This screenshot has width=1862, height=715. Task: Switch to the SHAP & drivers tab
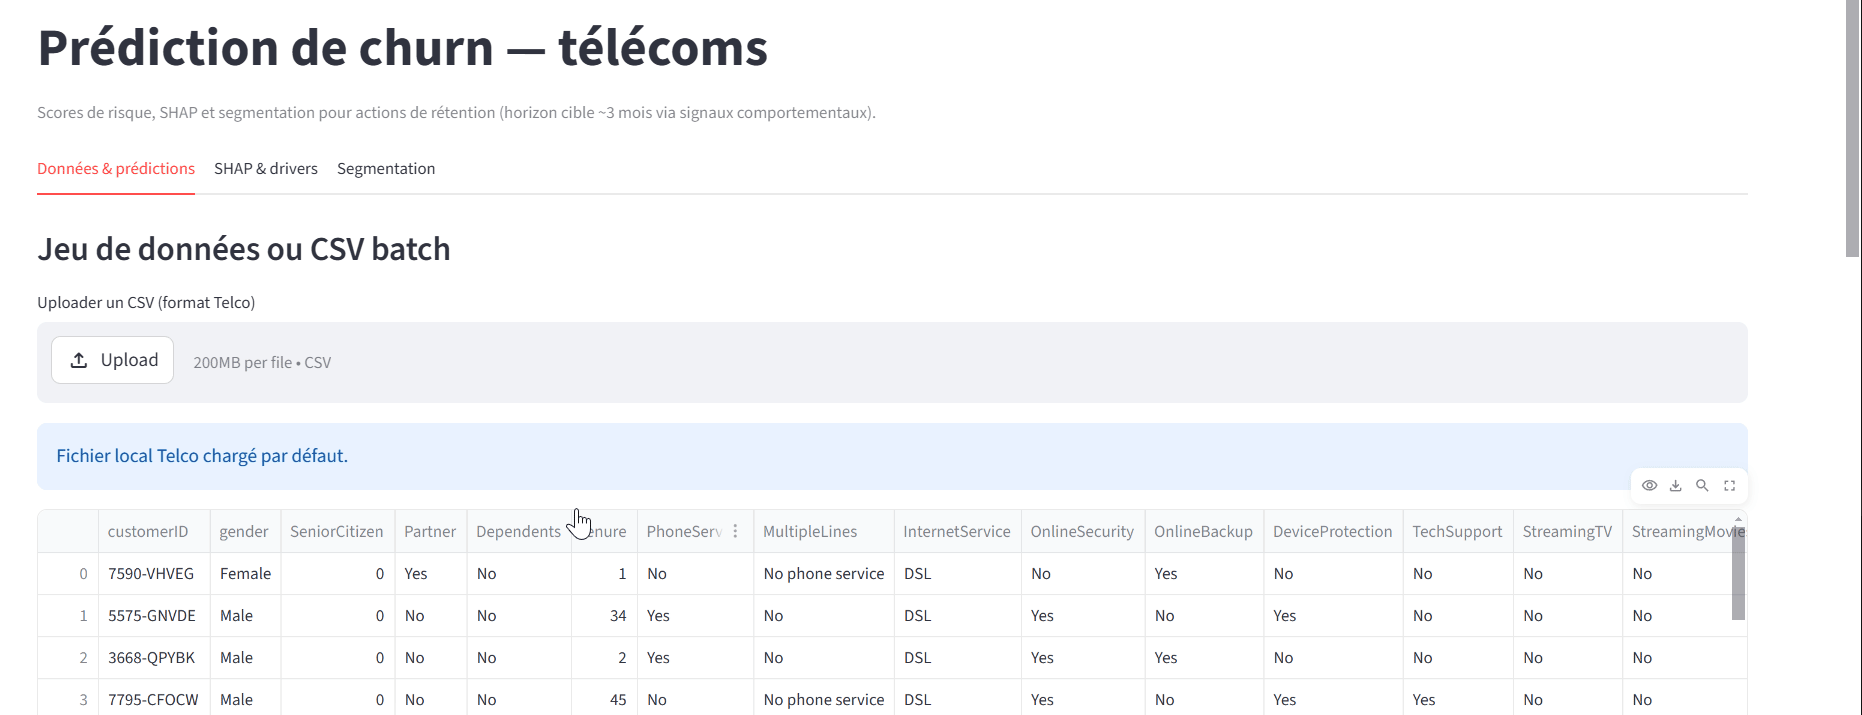click(x=266, y=169)
